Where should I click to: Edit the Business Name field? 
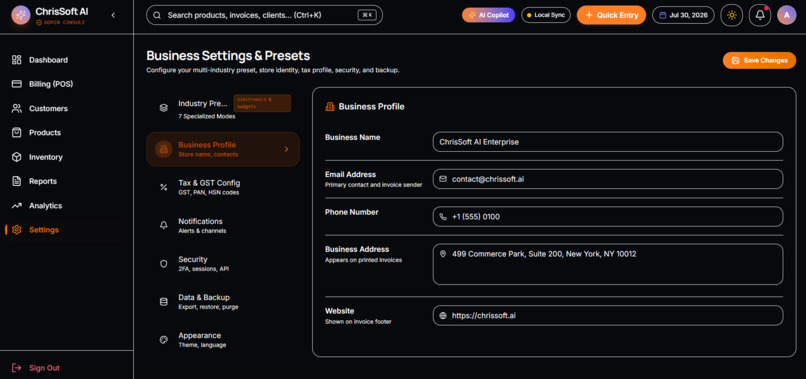pyautogui.click(x=608, y=142)
